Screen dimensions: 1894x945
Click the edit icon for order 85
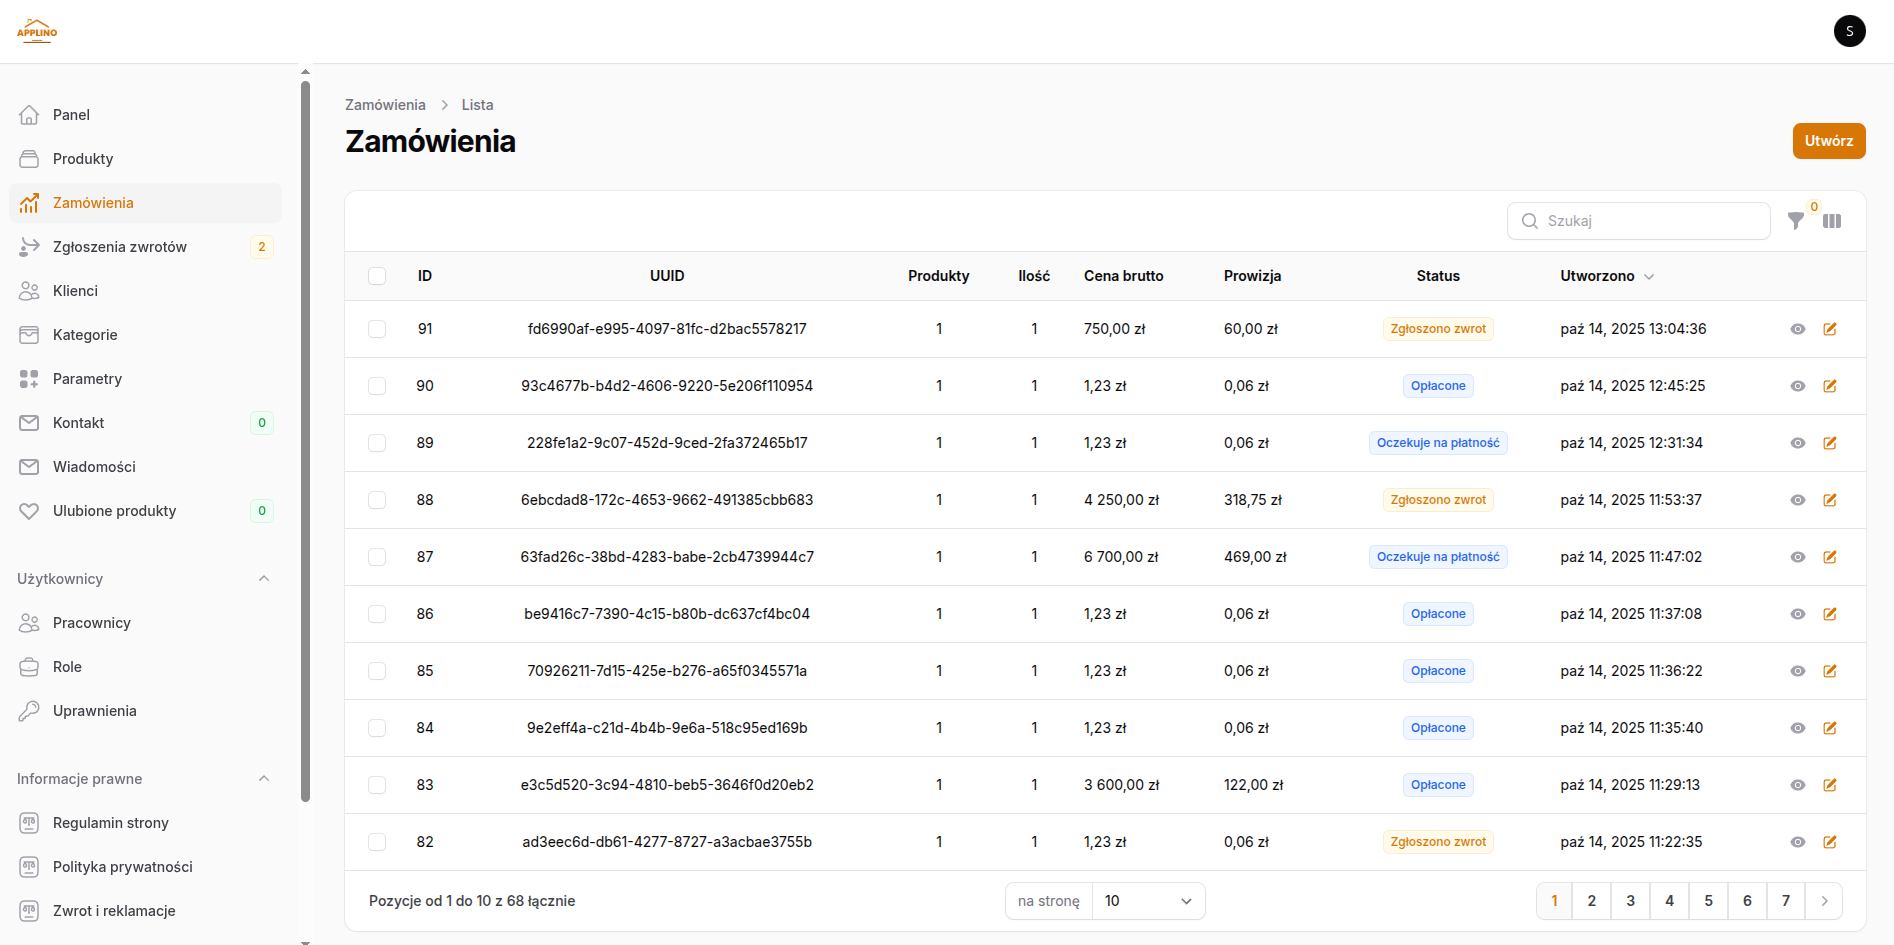point(1830,671)
